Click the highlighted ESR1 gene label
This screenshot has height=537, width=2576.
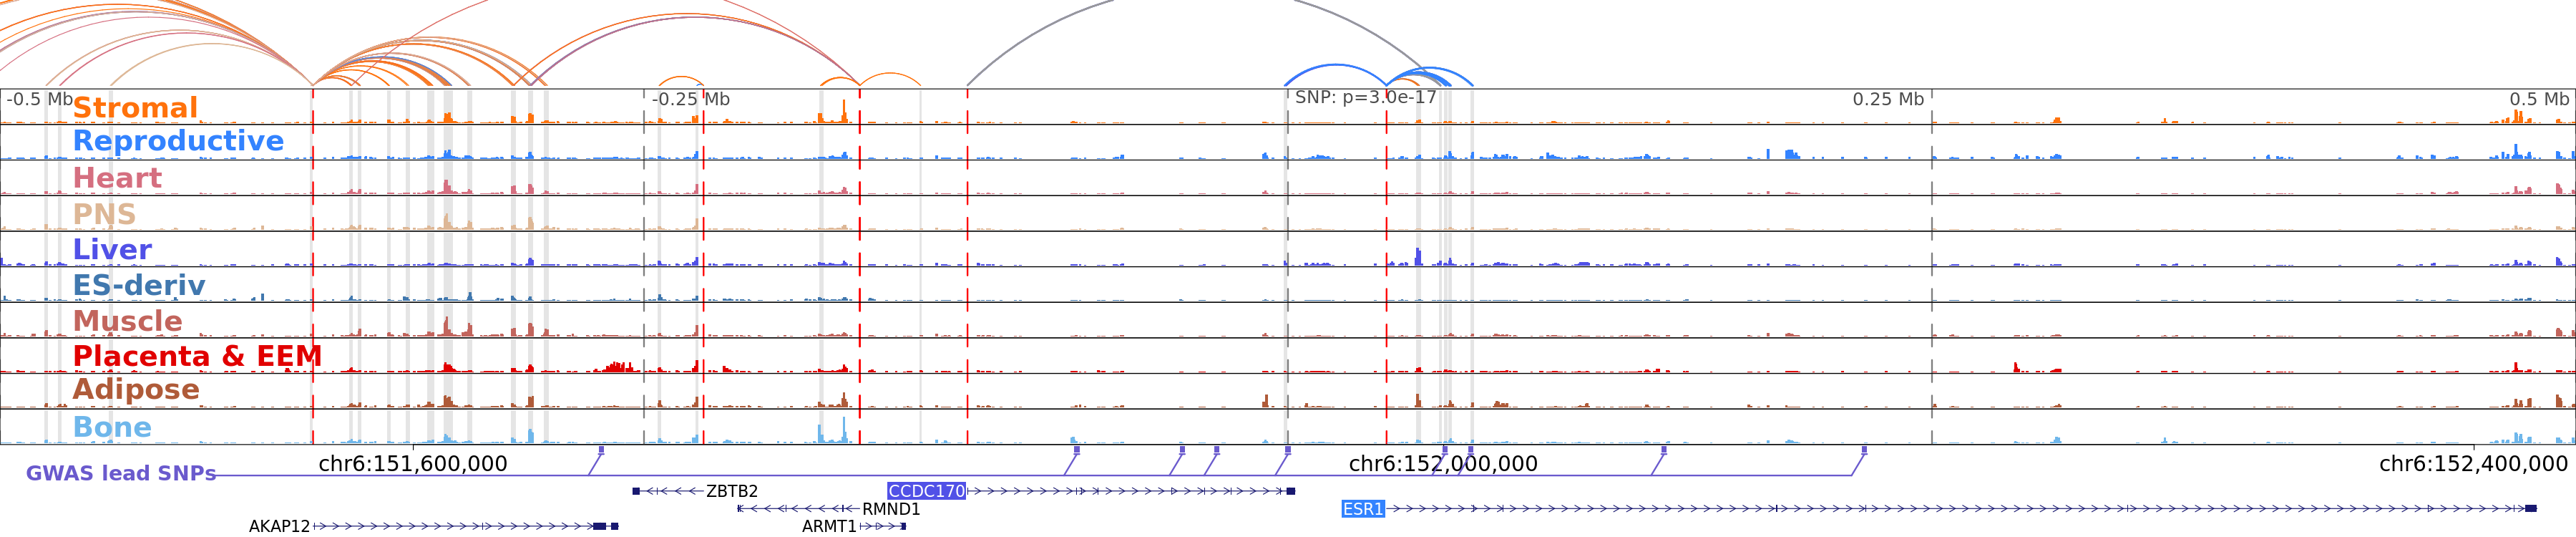click(x=1362, y=509)
